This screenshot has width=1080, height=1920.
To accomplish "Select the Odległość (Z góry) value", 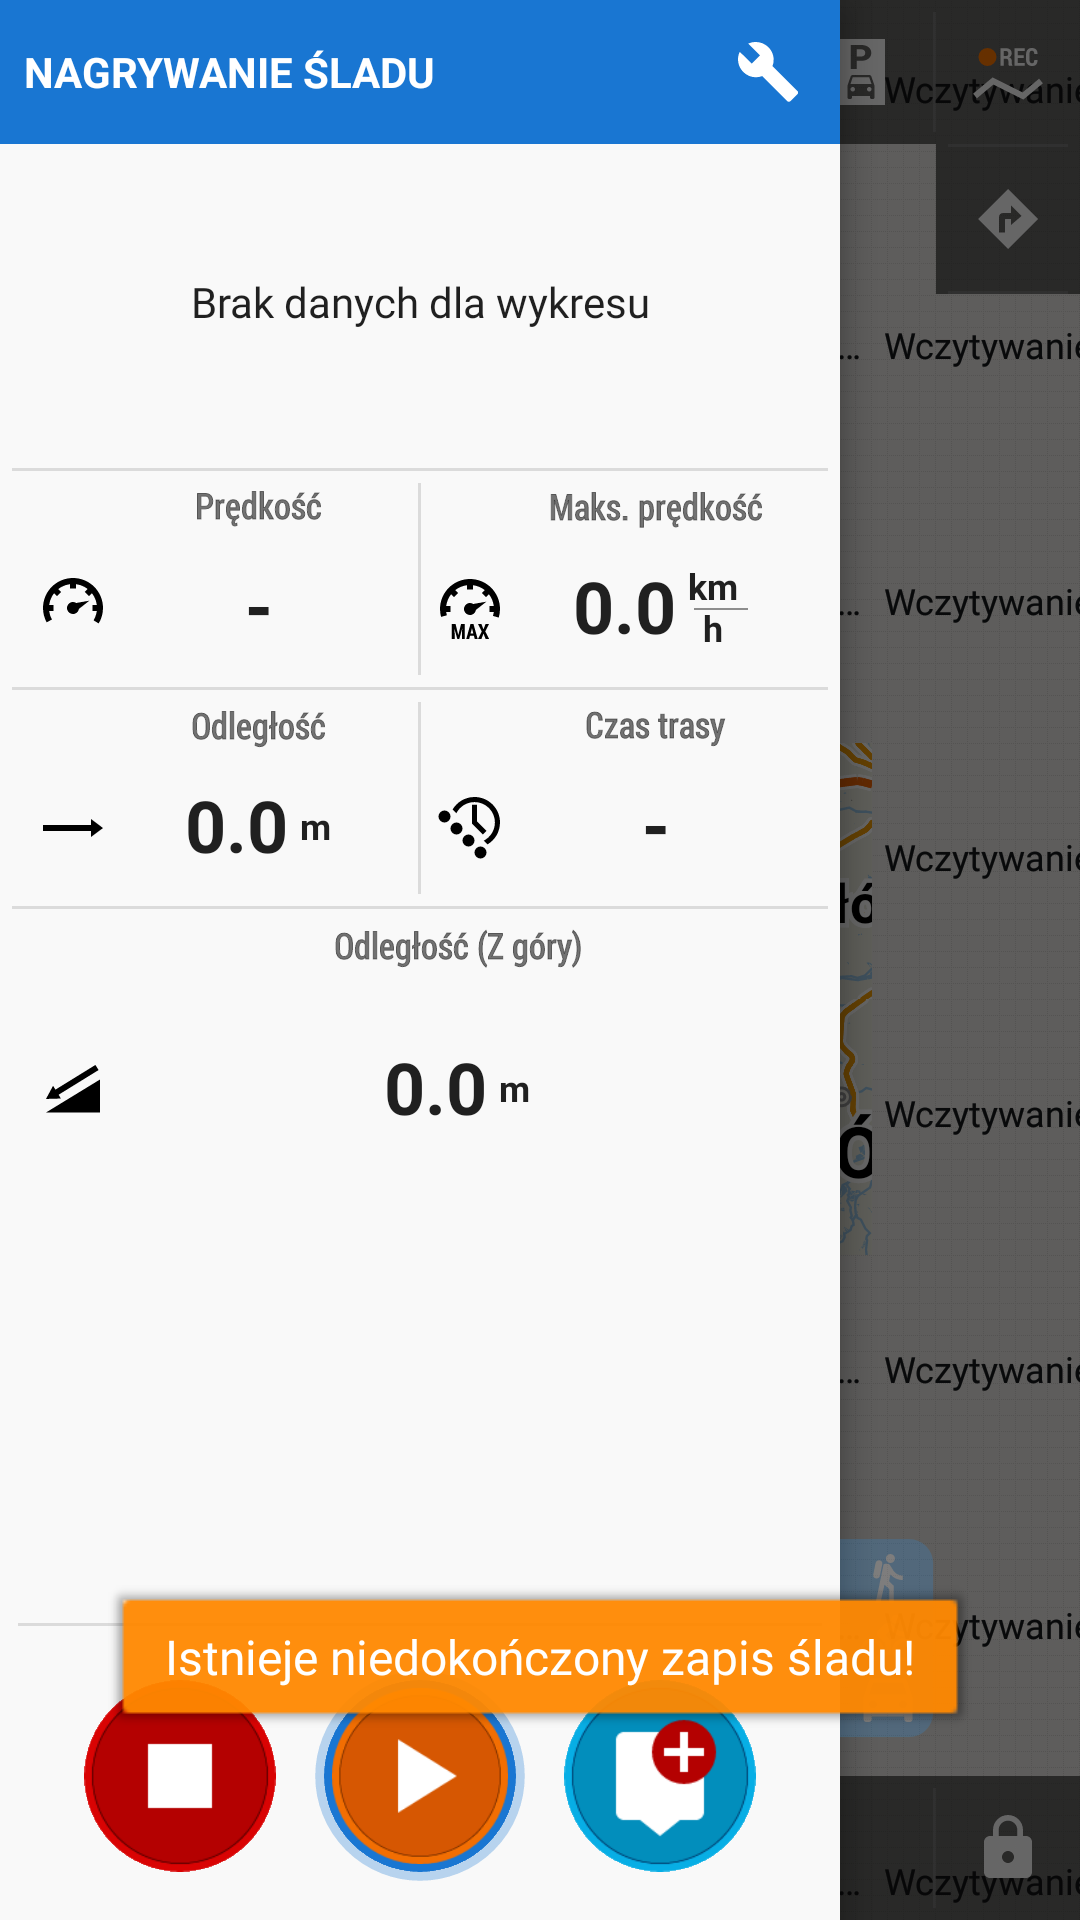I will pos(457,1089).
